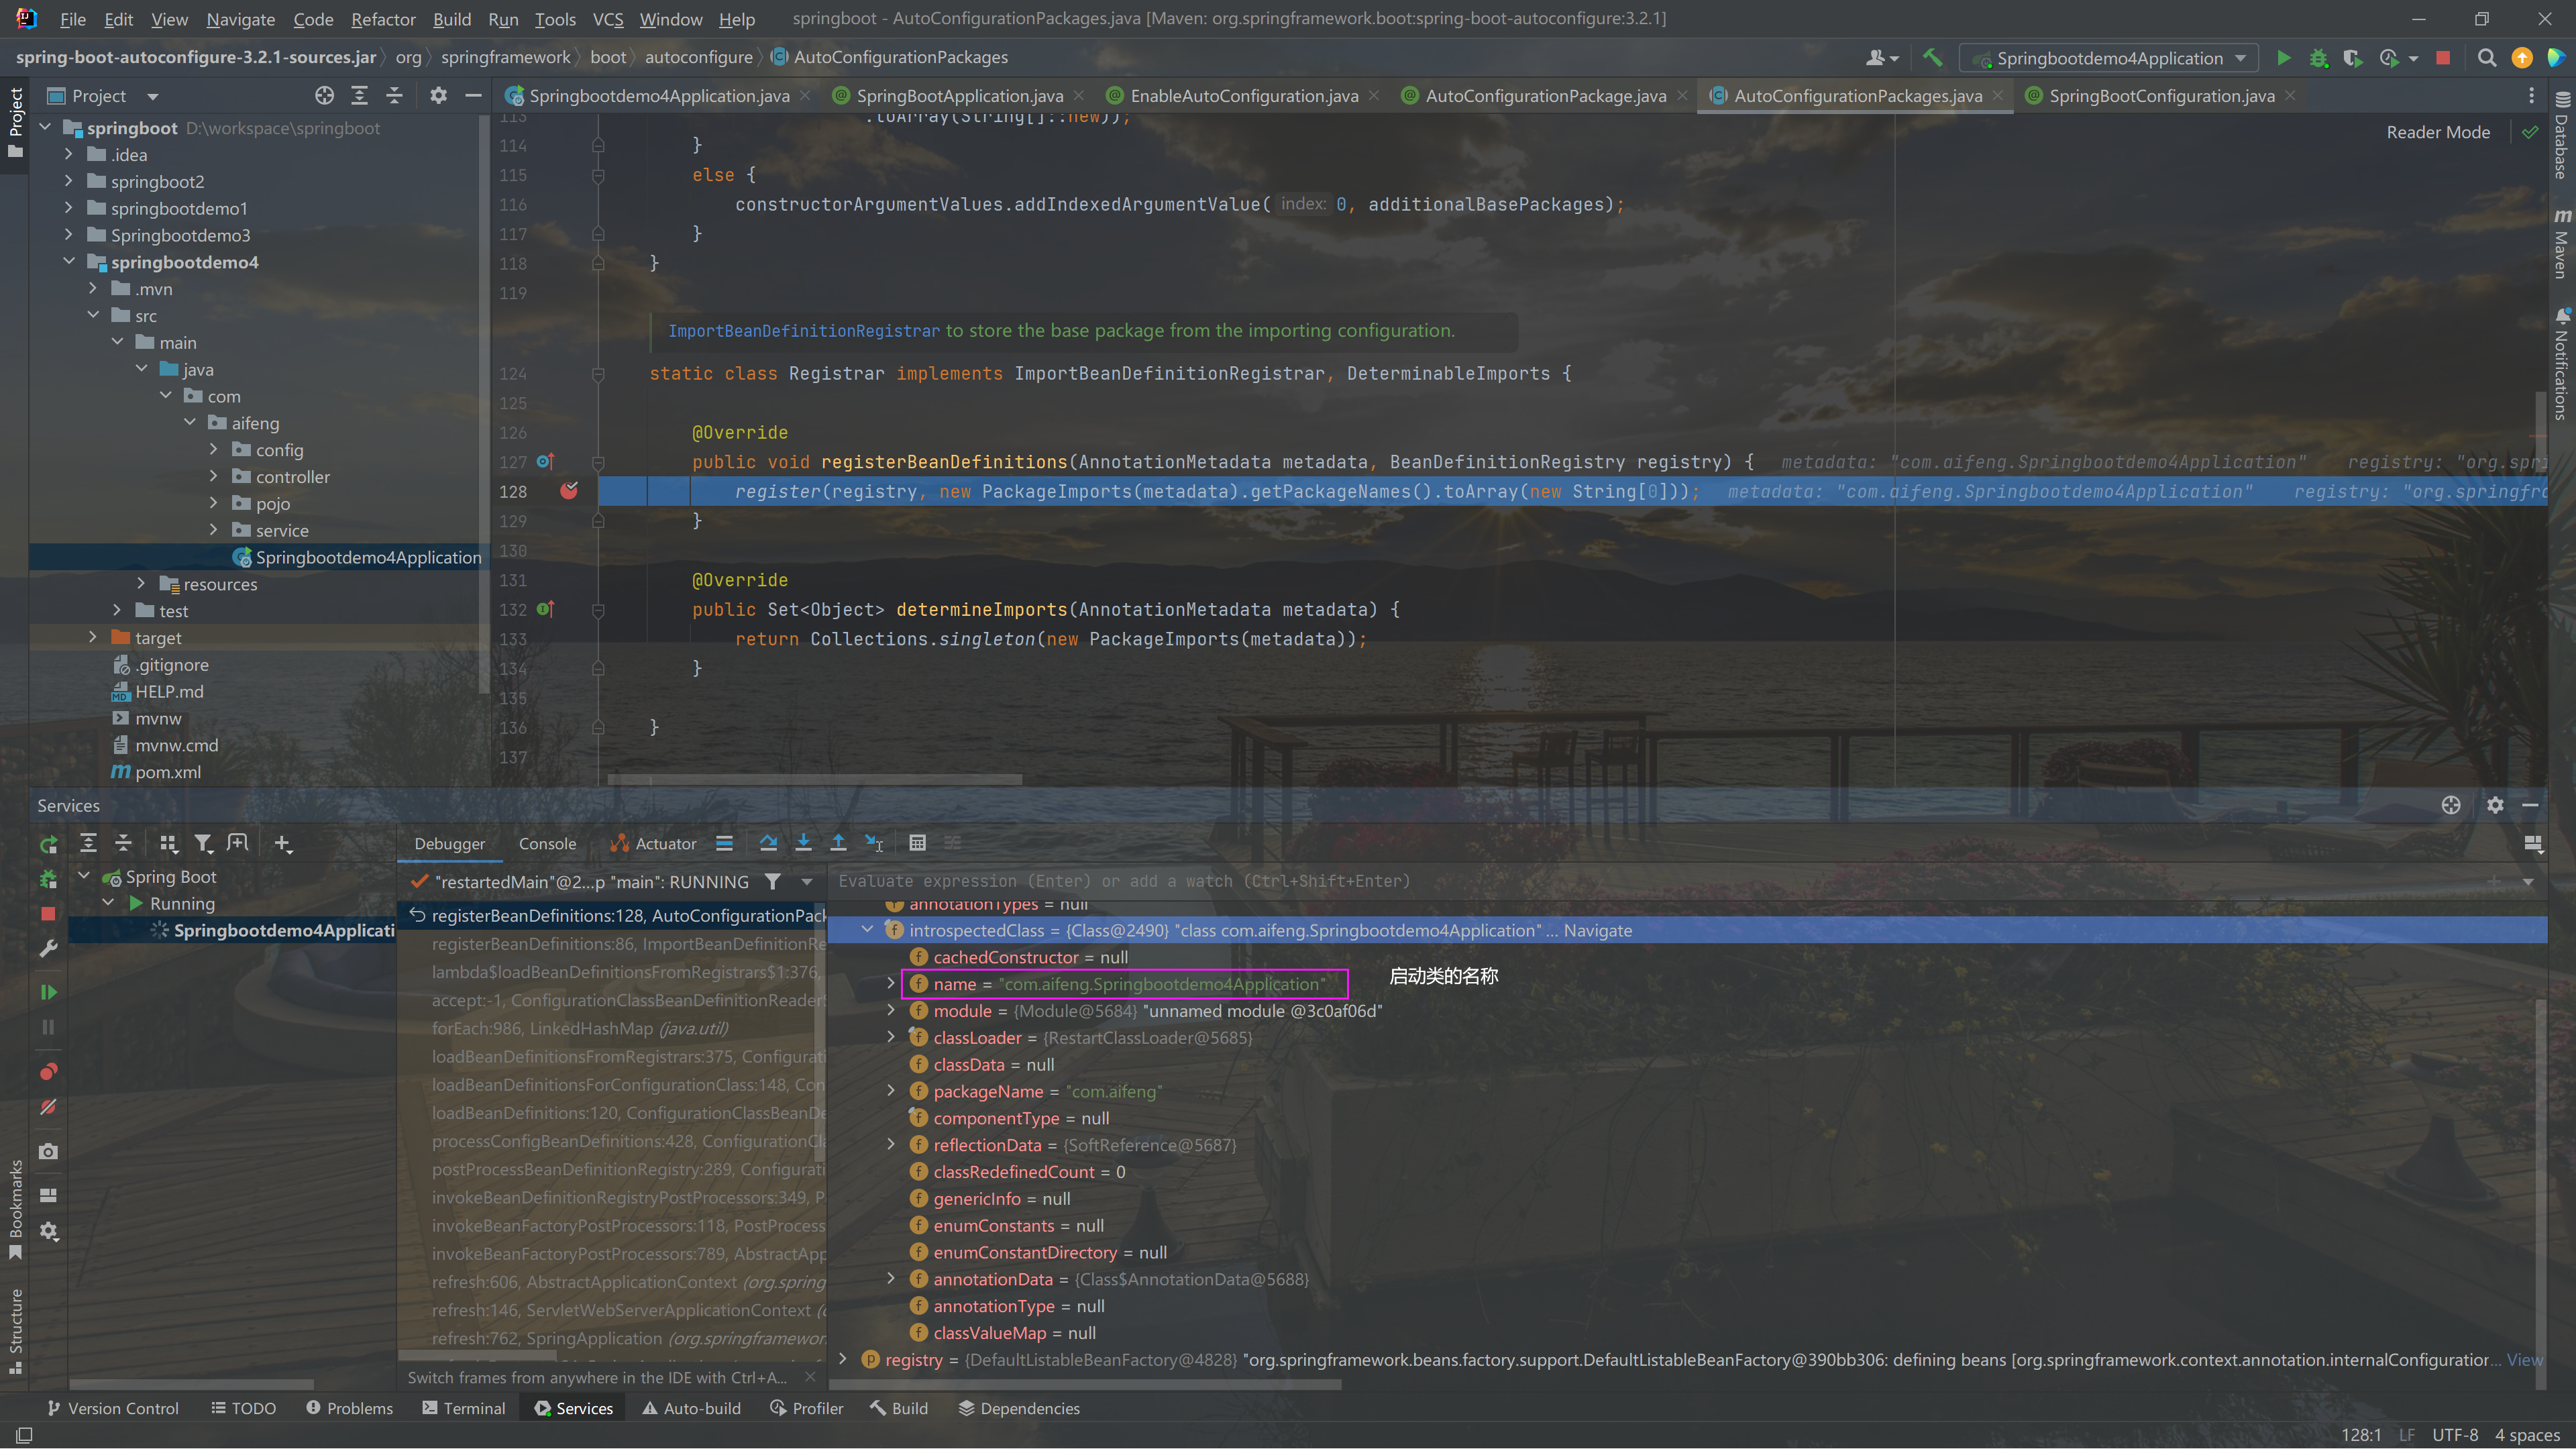
Task: Expand the reflectionData variable node
Action: point(891,1144)
